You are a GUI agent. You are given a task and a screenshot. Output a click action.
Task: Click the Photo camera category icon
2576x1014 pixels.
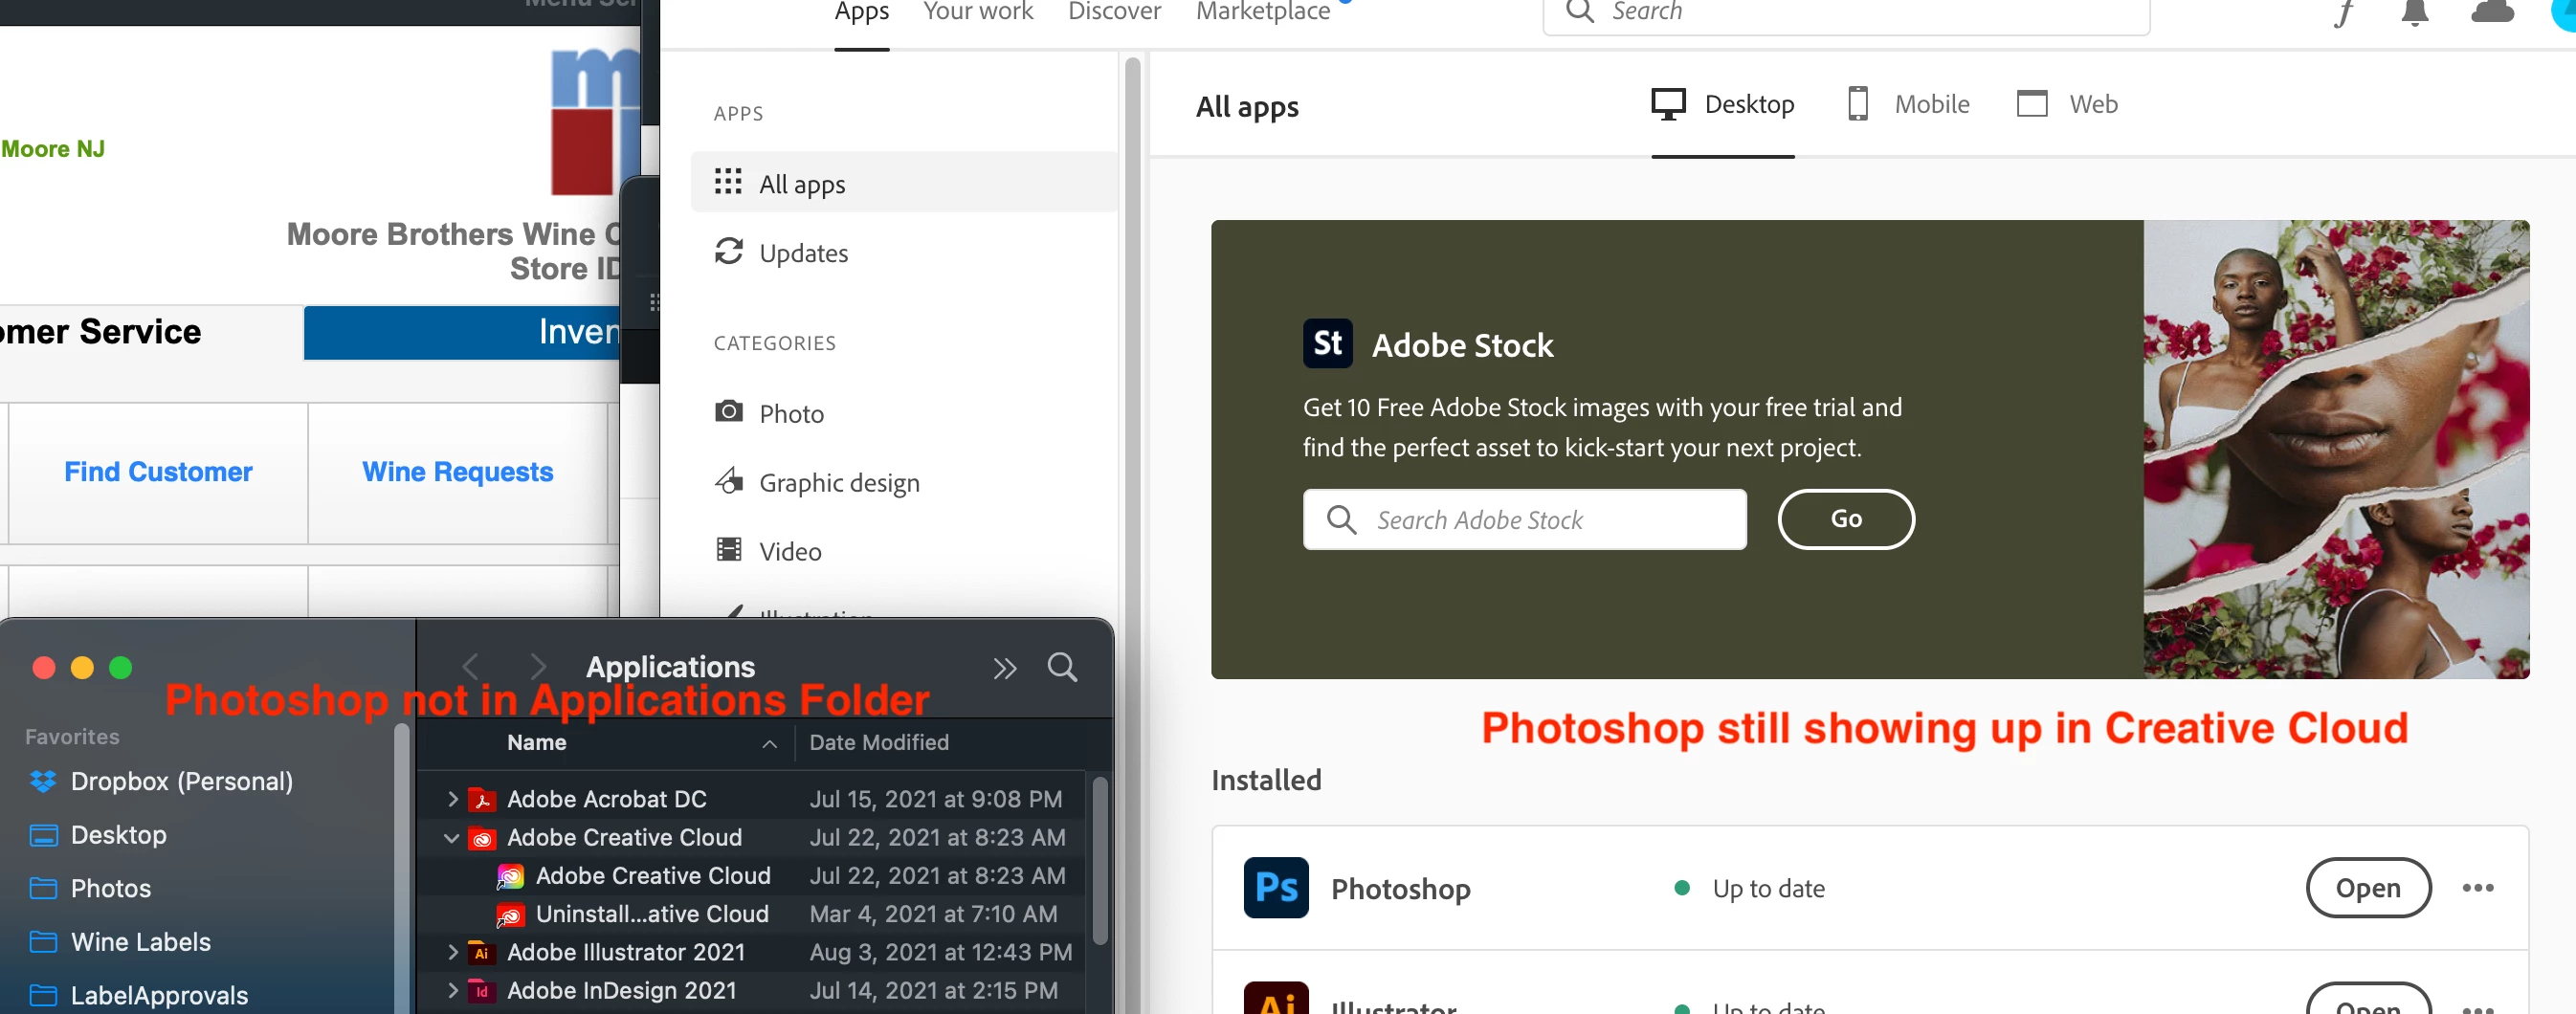728,411
